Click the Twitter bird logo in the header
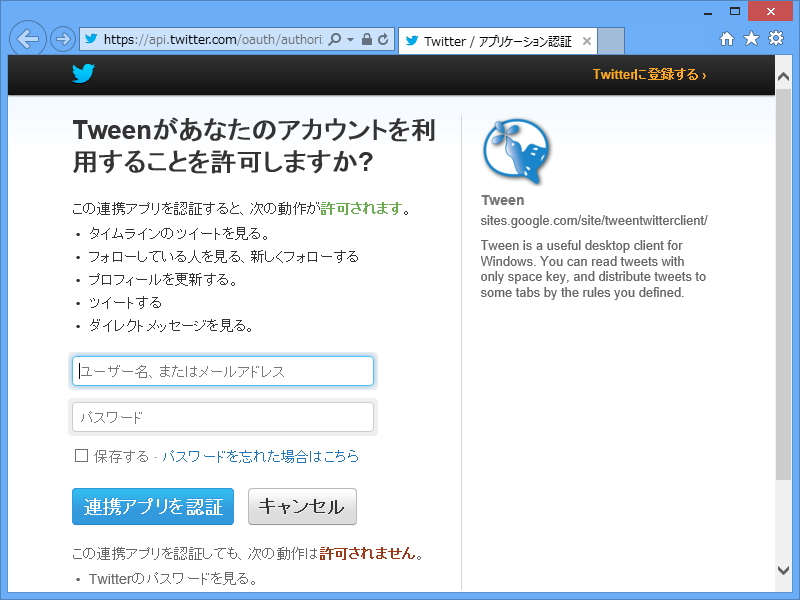The height and width of the screenshot is (600, 800). pos(84,73)
